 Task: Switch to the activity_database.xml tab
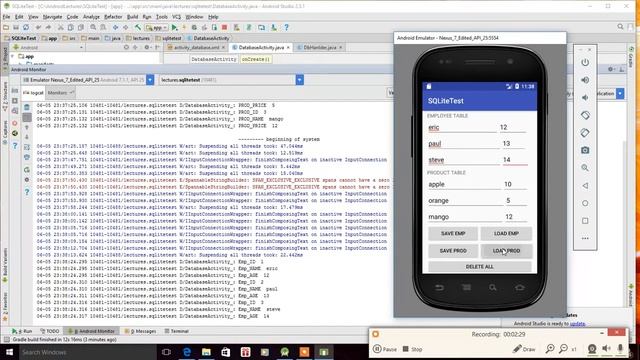tap(196, 48)
